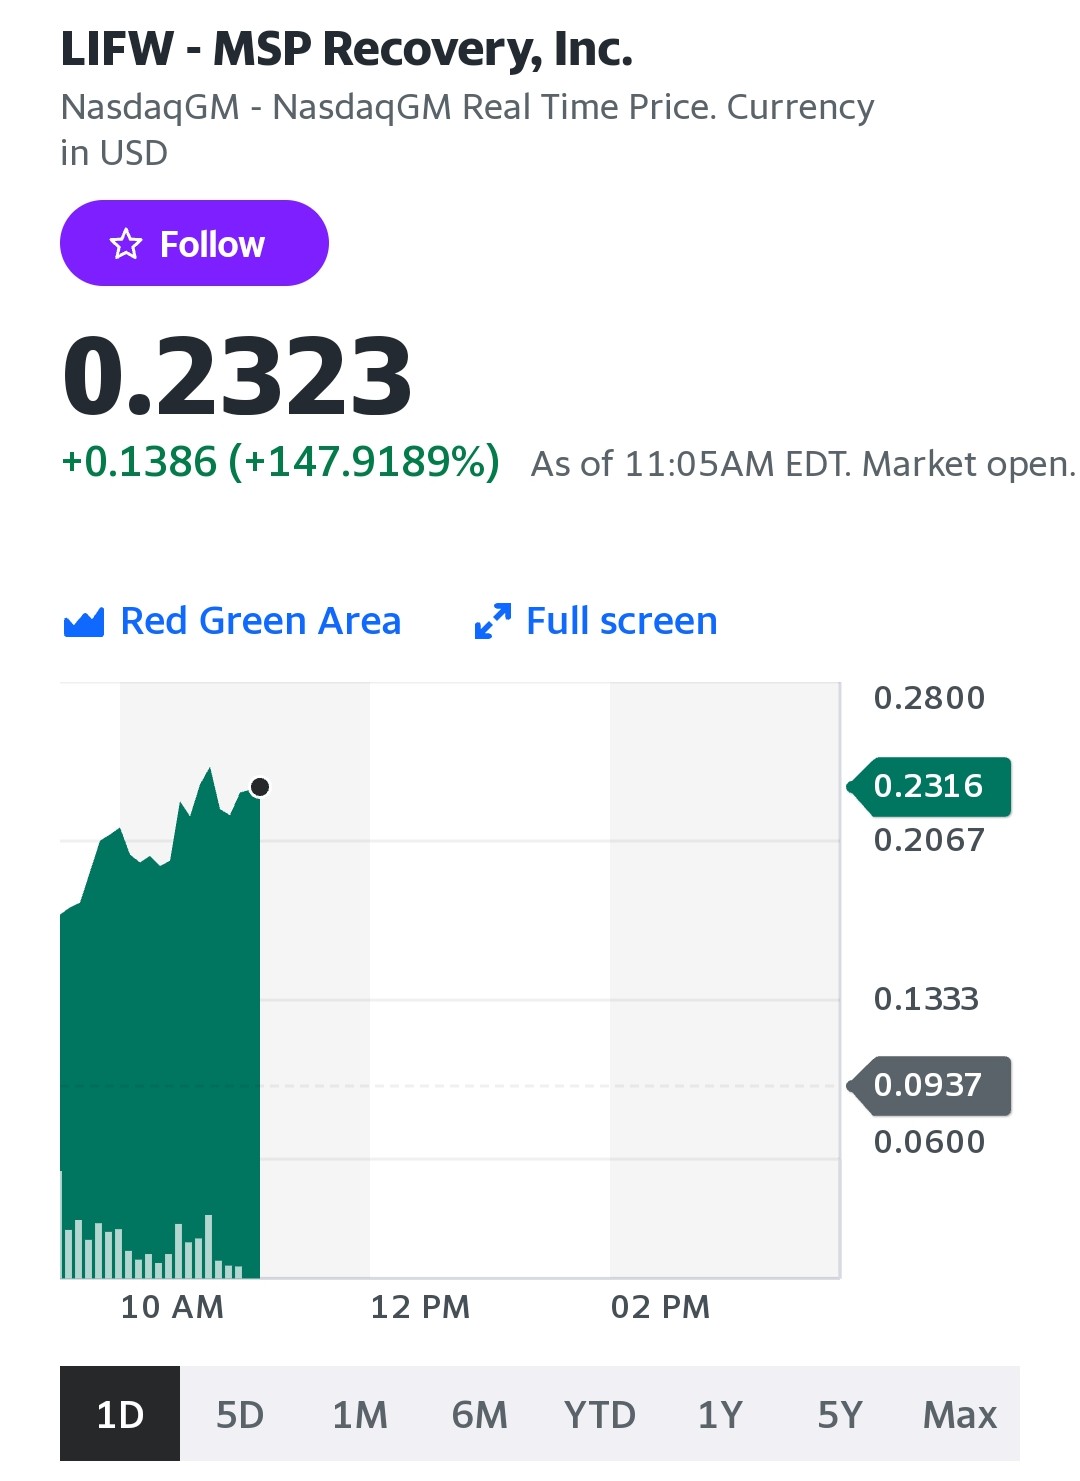Click the green 0.2316 current price tag

(x=929, y=787)
